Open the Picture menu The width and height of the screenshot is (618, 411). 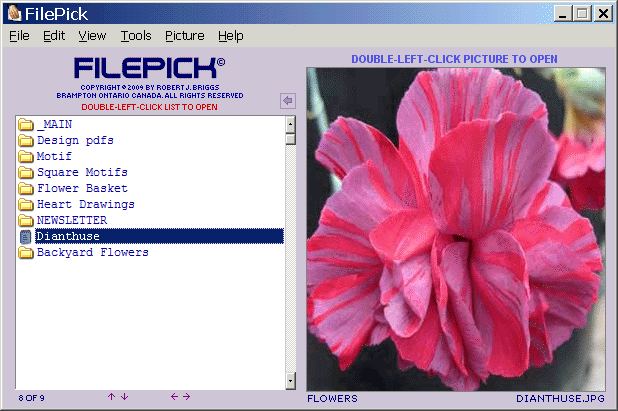(x=184, y=36)
